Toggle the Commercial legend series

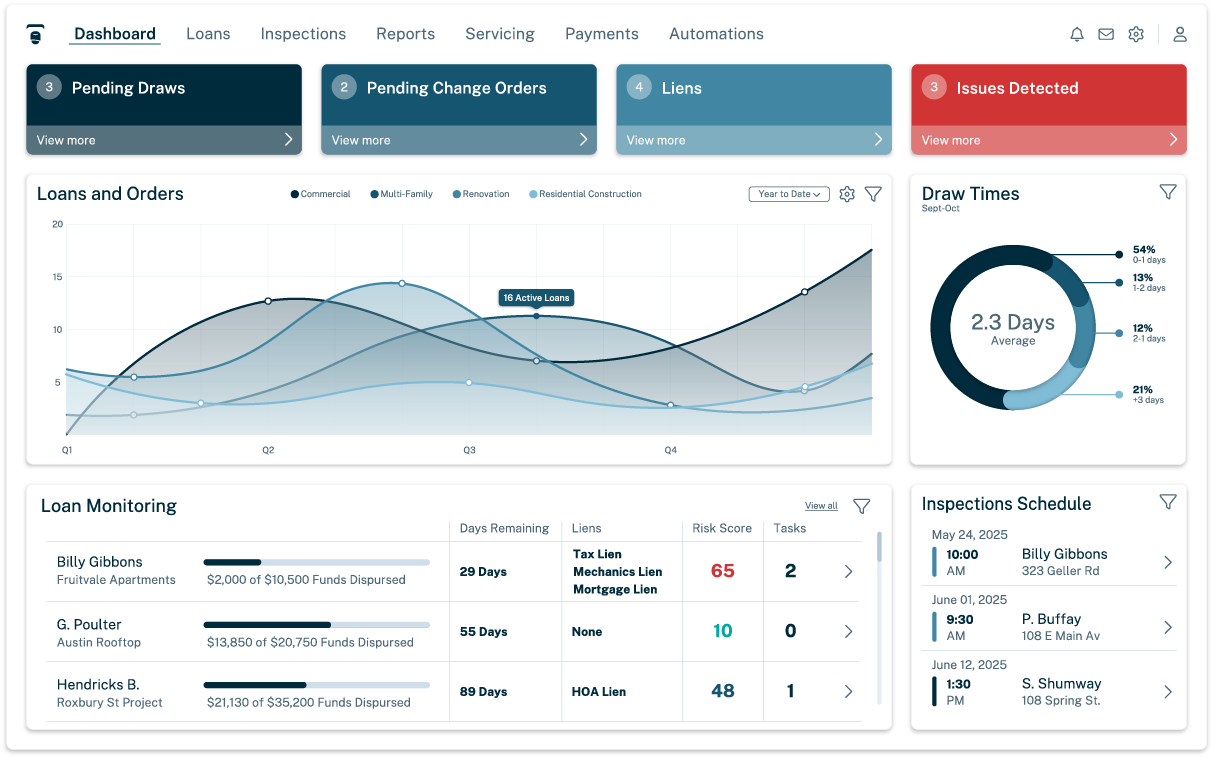(x=321, y=194)
